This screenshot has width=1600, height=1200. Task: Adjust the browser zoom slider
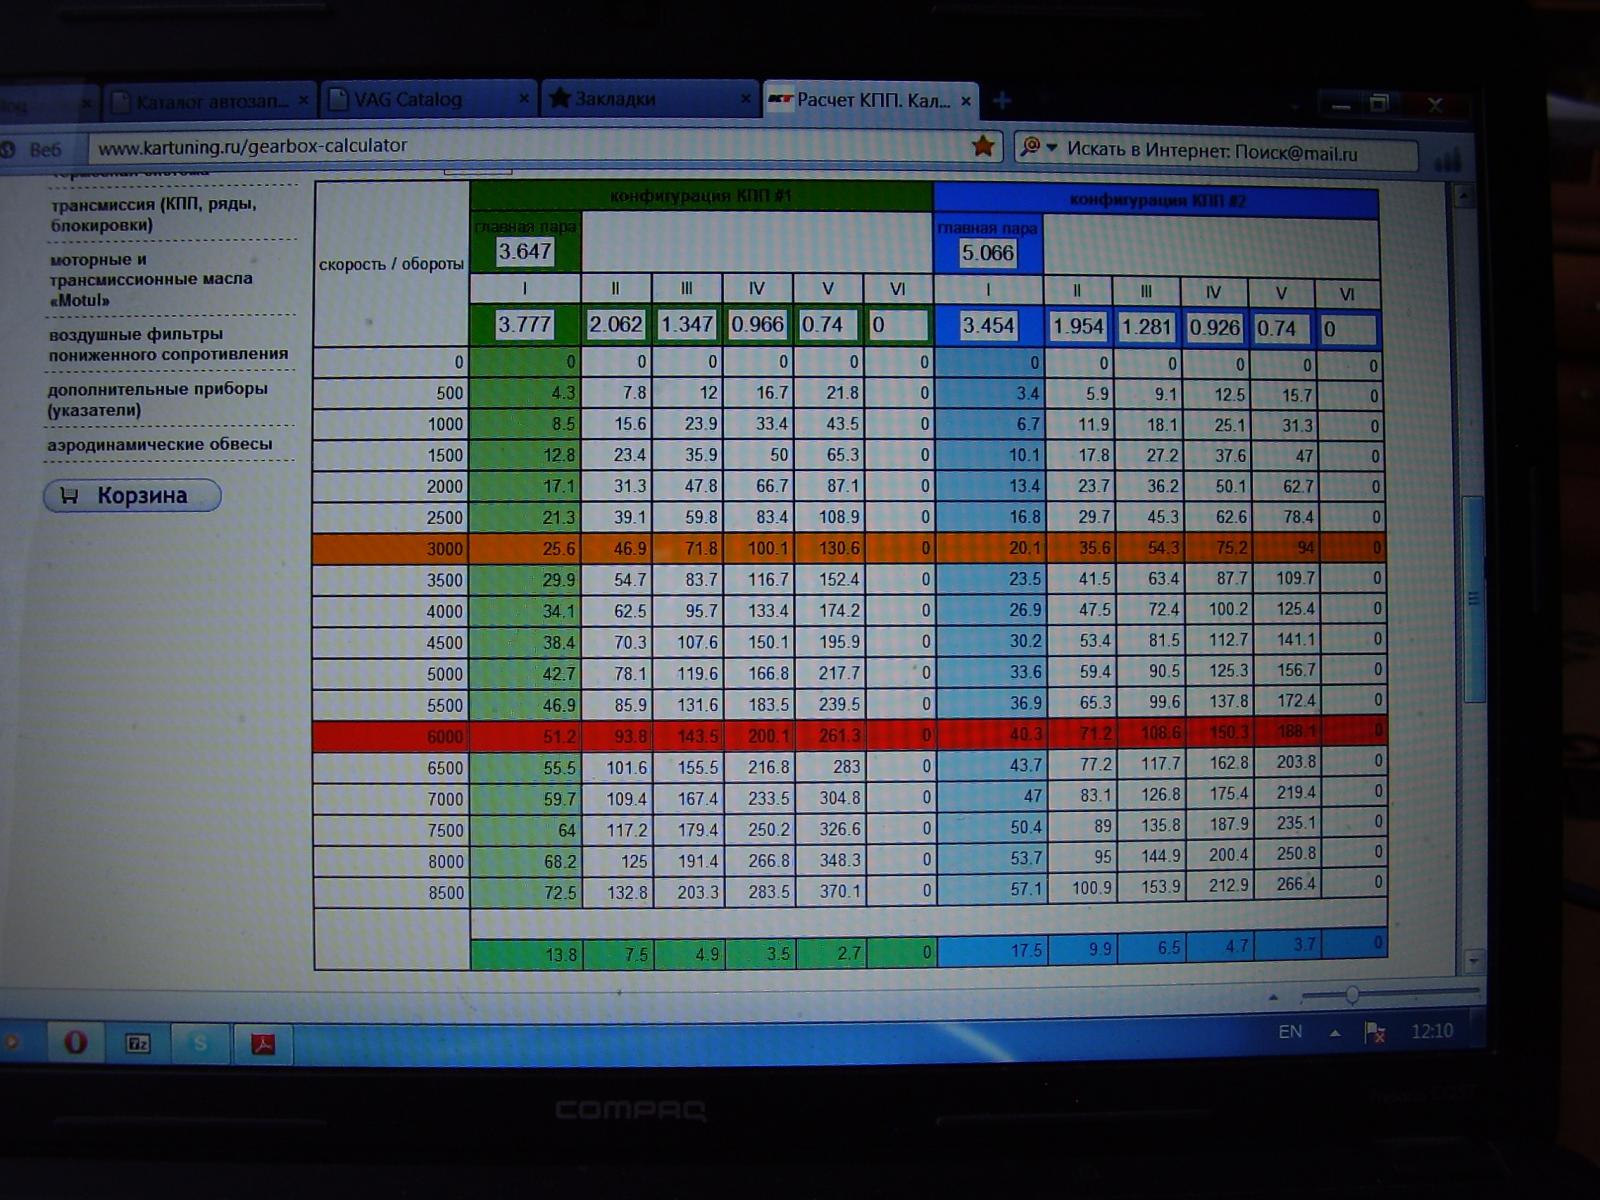pyautogui.click(x=1352, y=994)
